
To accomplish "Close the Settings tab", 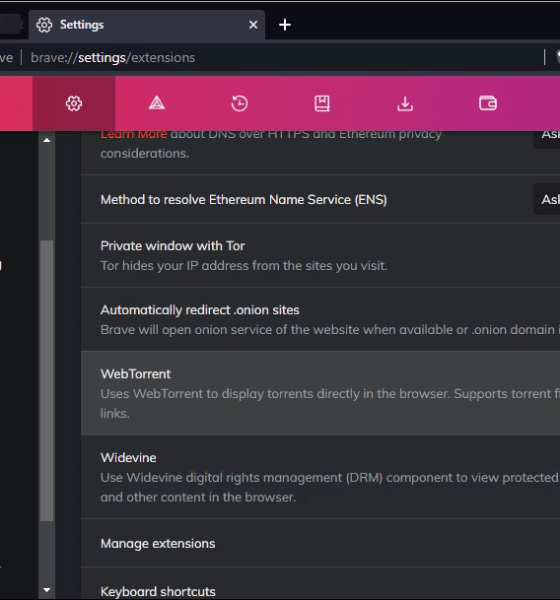I will (x=253, y=25).
